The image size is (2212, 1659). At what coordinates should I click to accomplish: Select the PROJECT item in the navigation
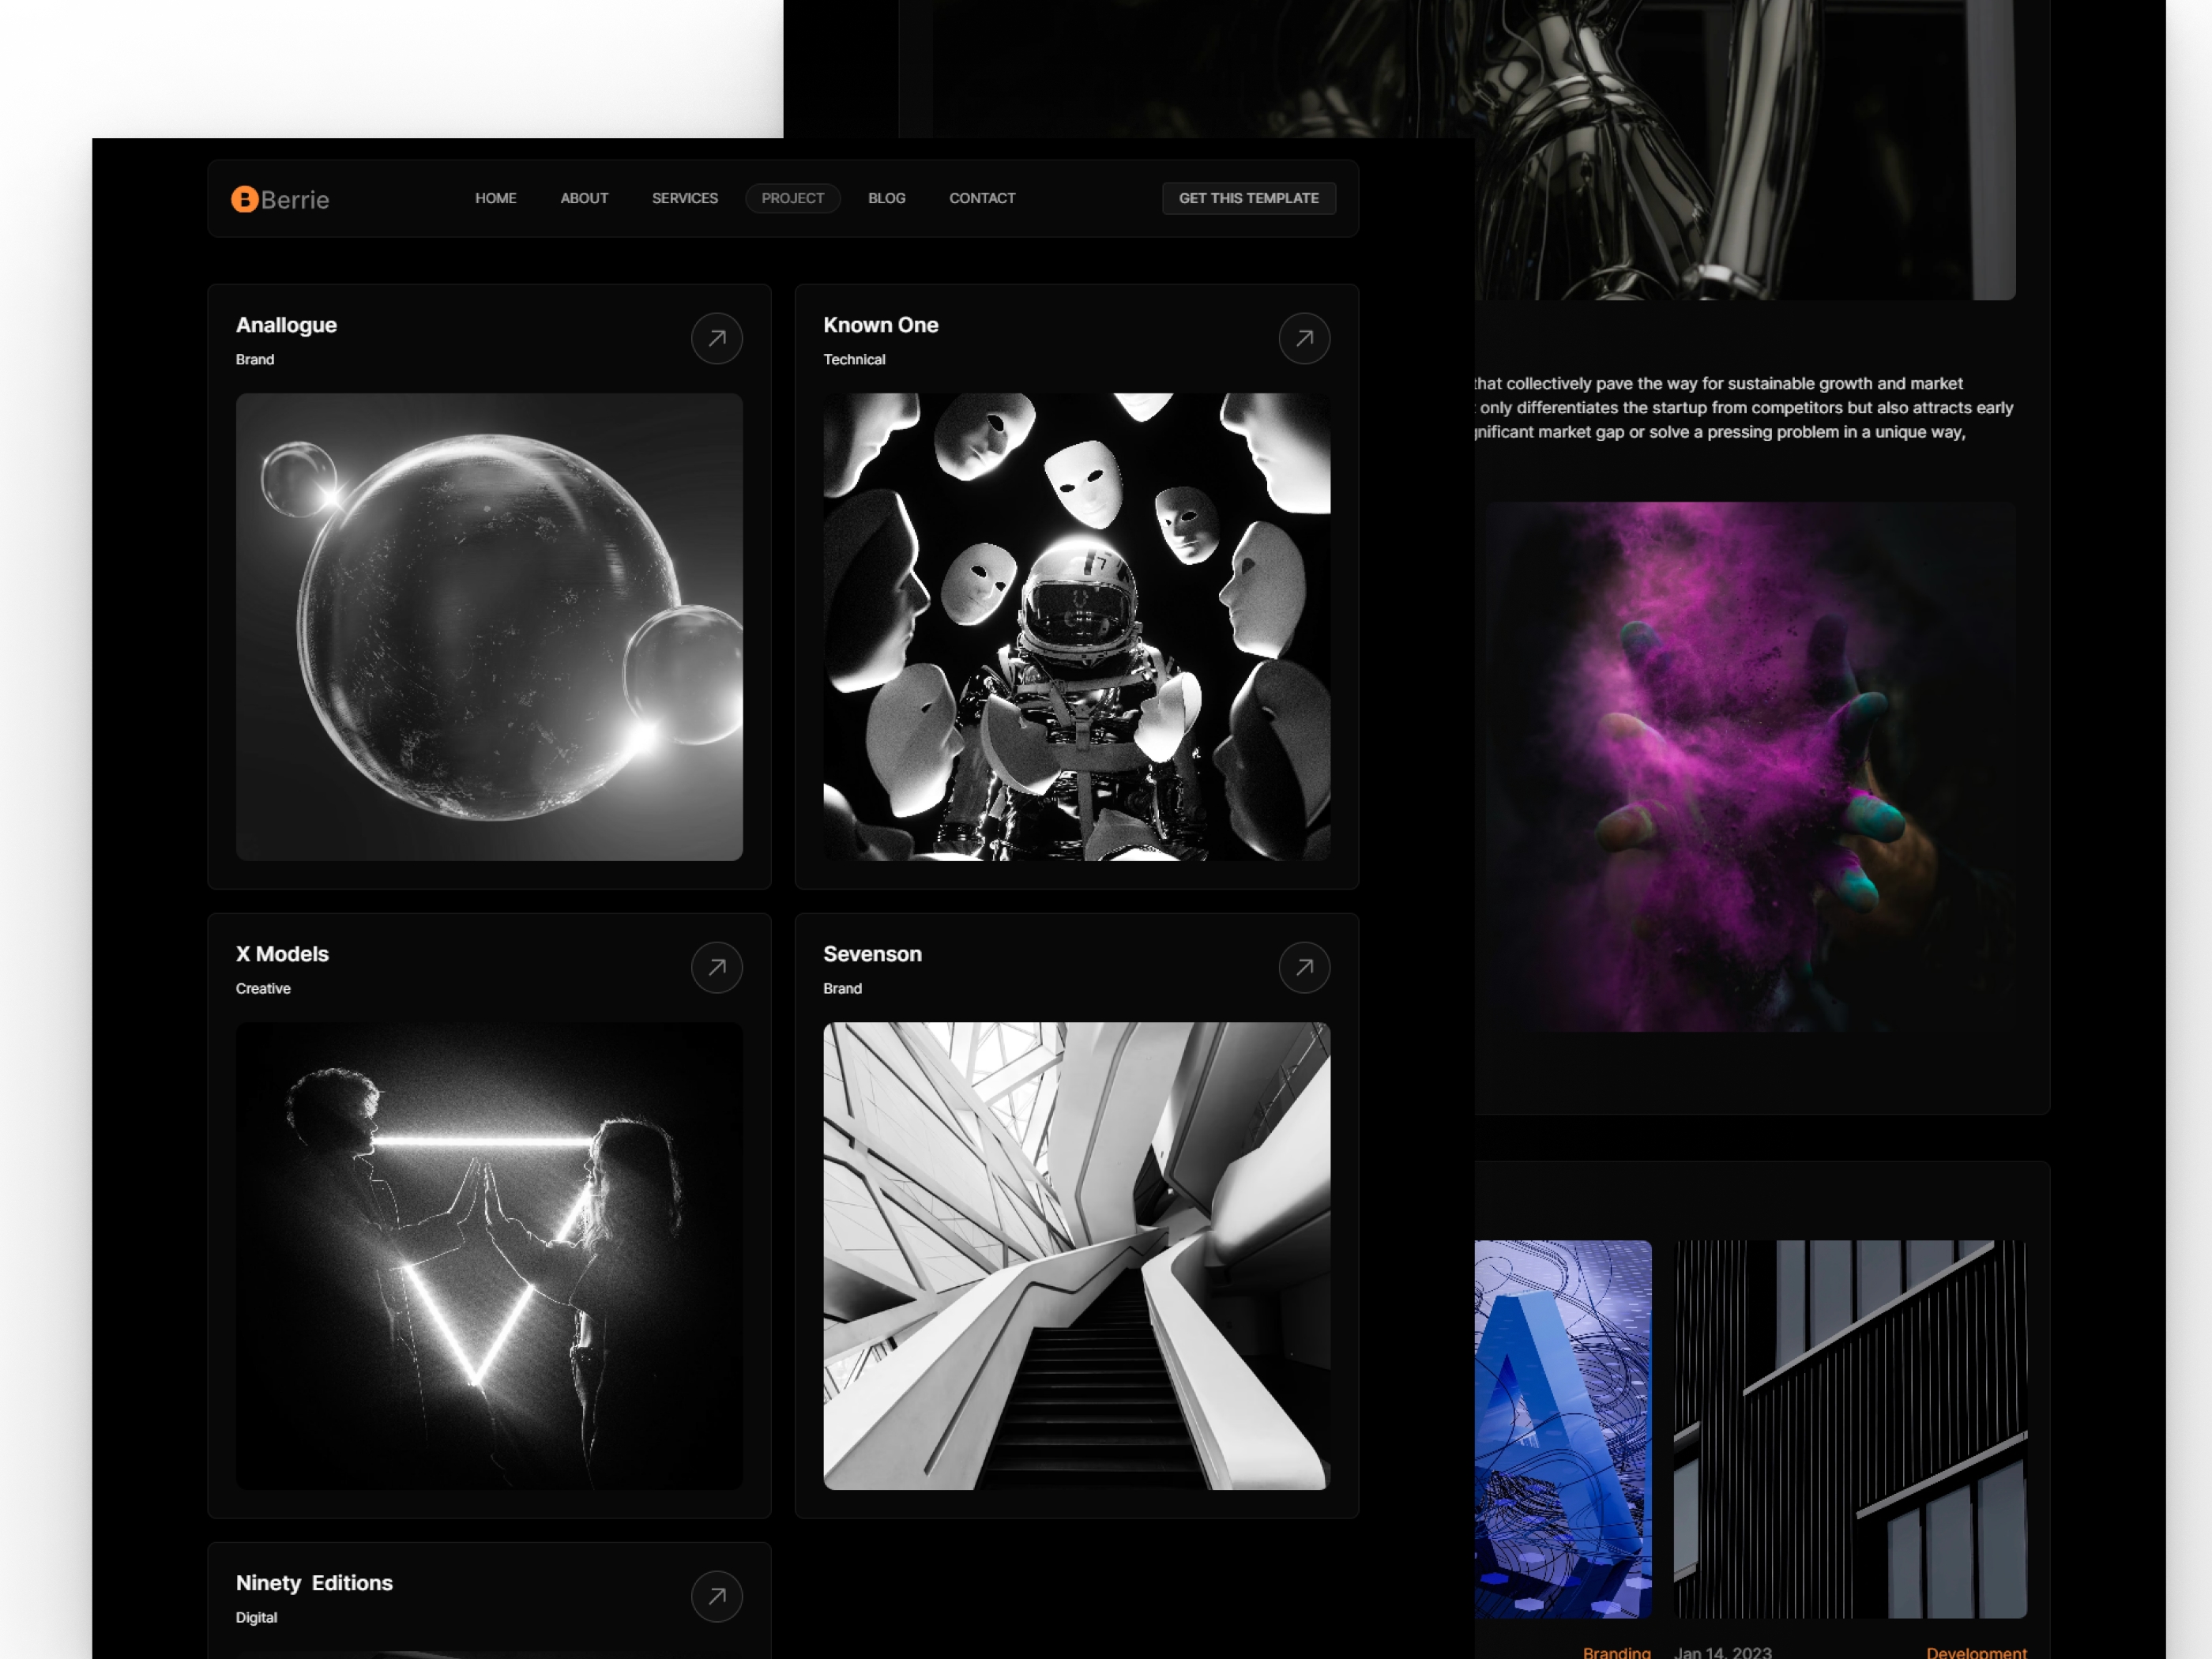click(793, 198)
